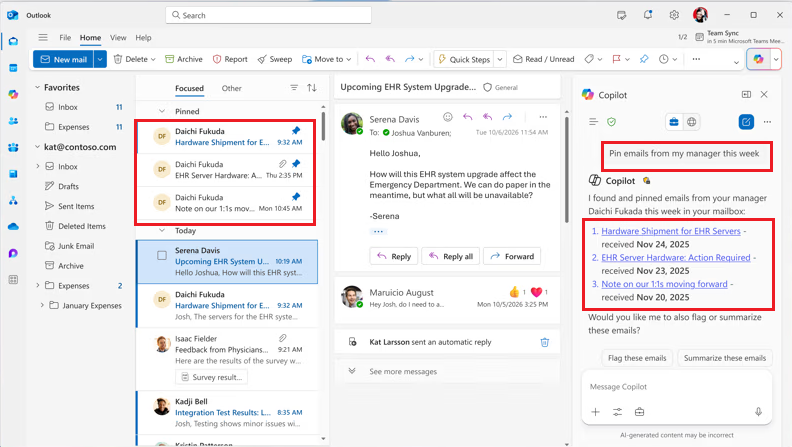Image resolution: width=792 pixels, height=447 pixels.
Task: Collapse the Today group
Action: point(162,230)
